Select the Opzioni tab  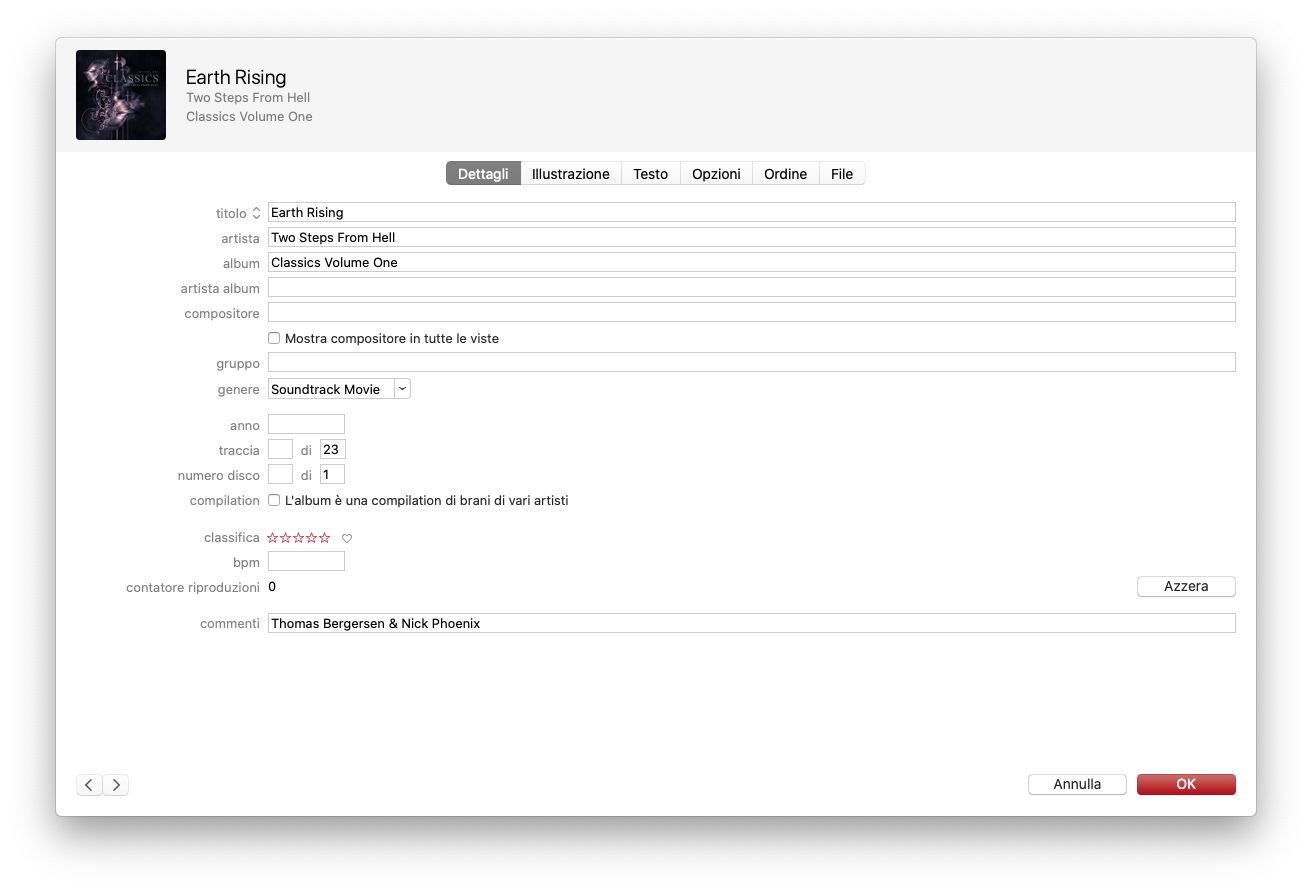pos(716,174)
